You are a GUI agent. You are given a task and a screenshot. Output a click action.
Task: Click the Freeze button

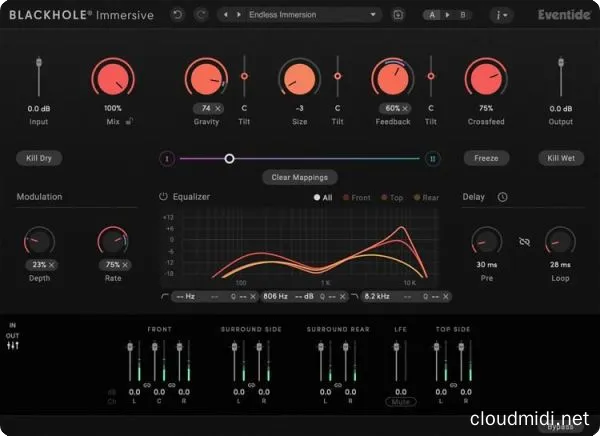tap(487, 158)
